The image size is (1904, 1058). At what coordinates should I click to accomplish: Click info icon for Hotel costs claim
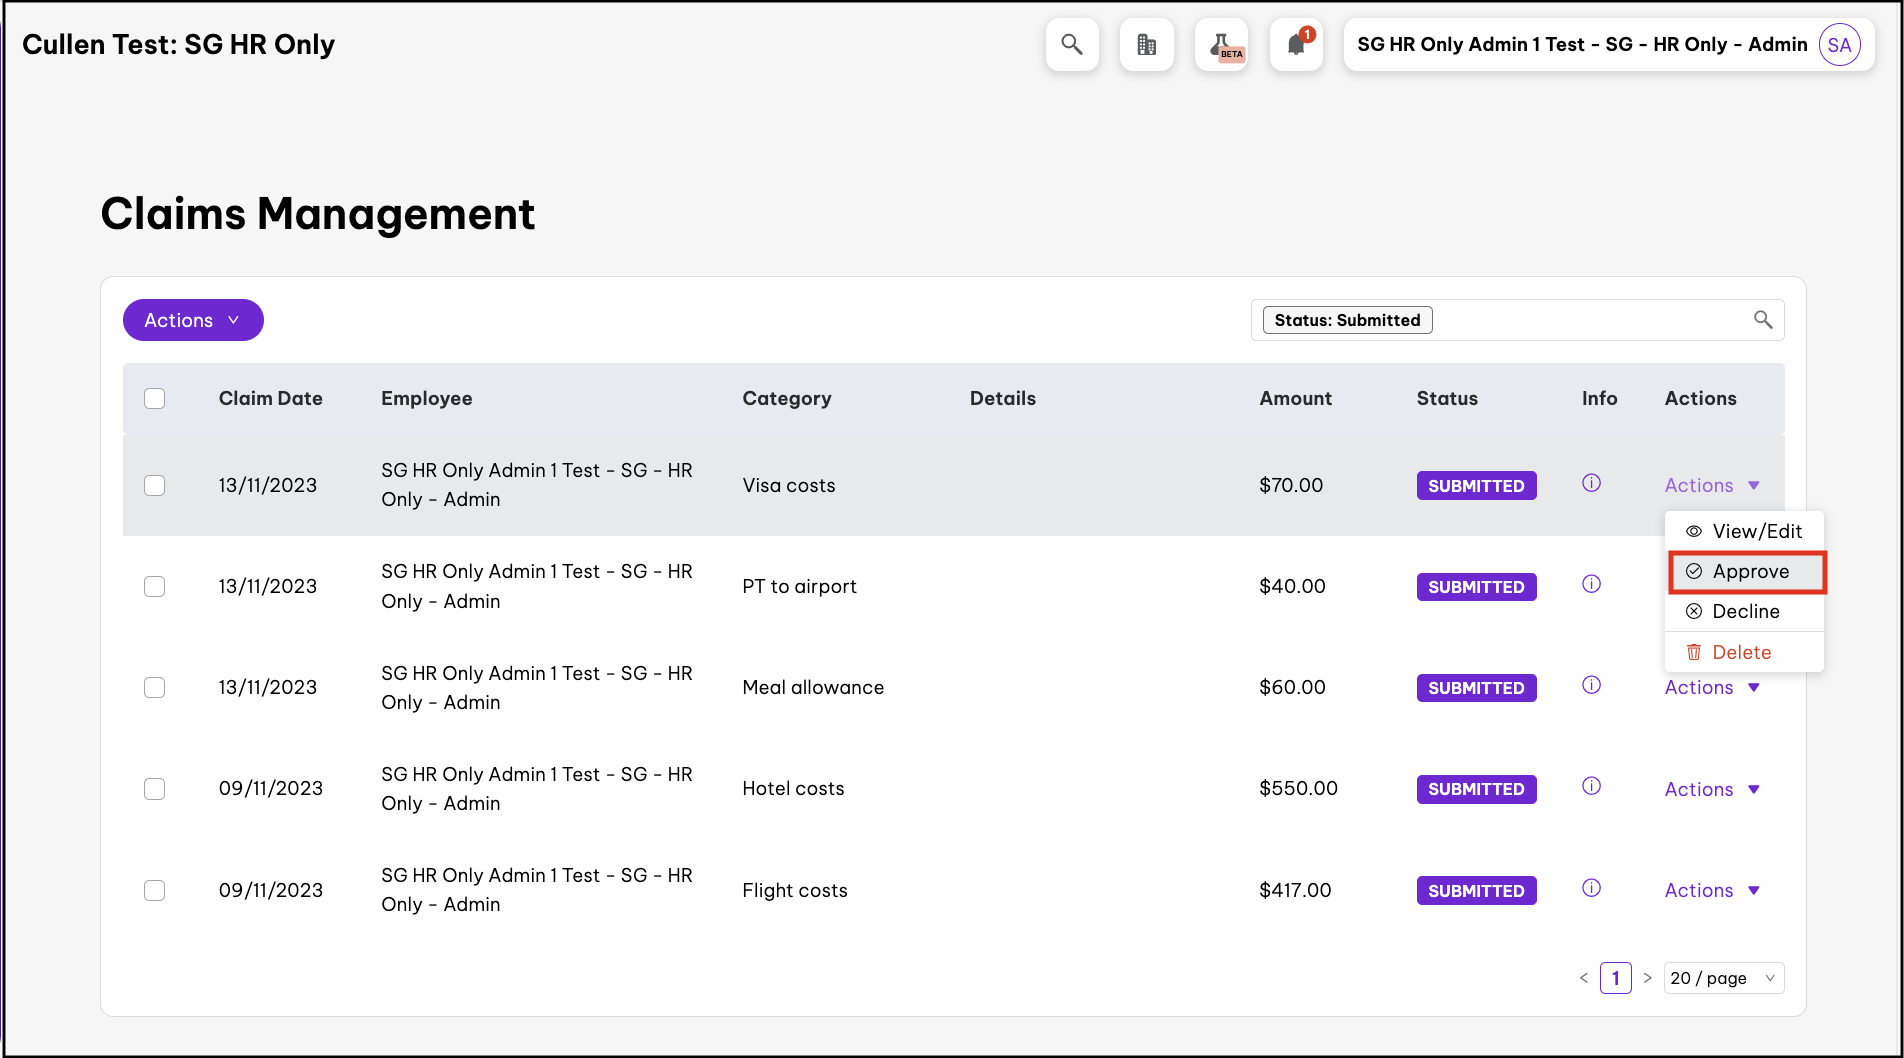[1591, 787]
